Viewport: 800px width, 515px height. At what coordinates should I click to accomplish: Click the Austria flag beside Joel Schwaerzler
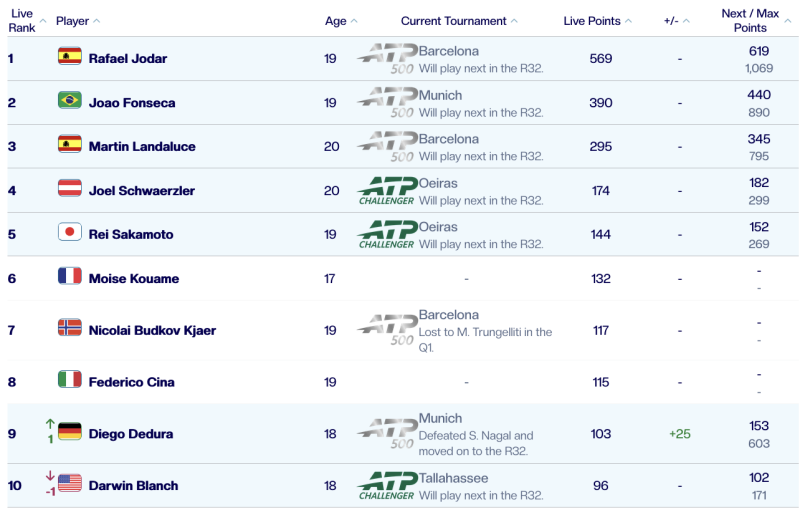(x=69, y=189)
